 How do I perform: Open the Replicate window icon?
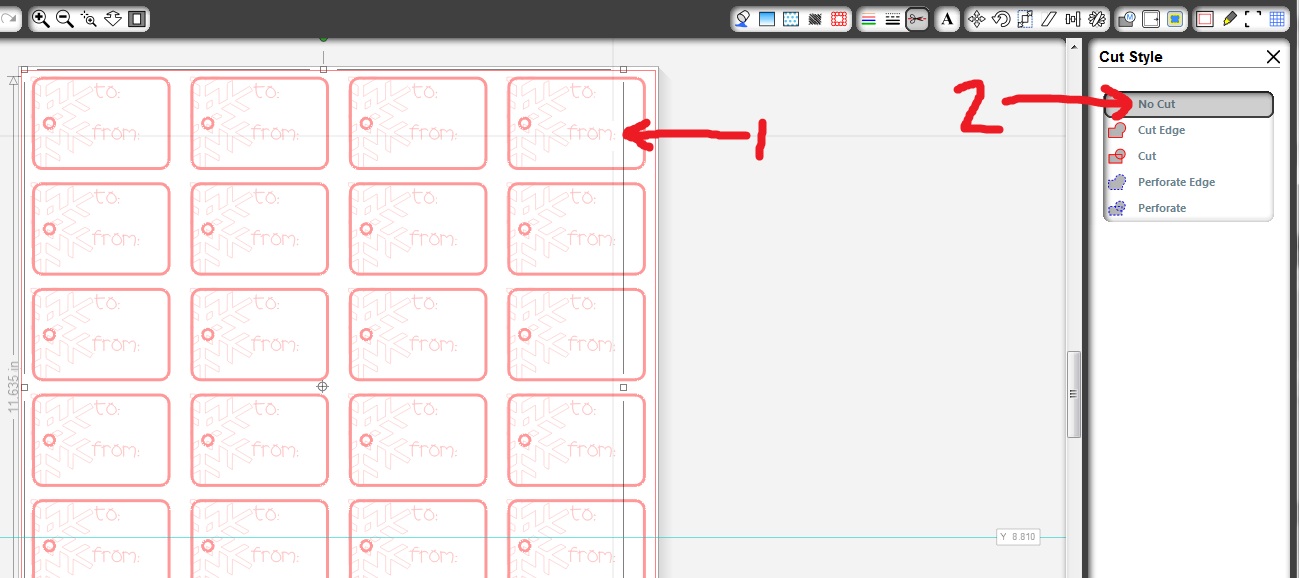click(x=1097, y=18)
